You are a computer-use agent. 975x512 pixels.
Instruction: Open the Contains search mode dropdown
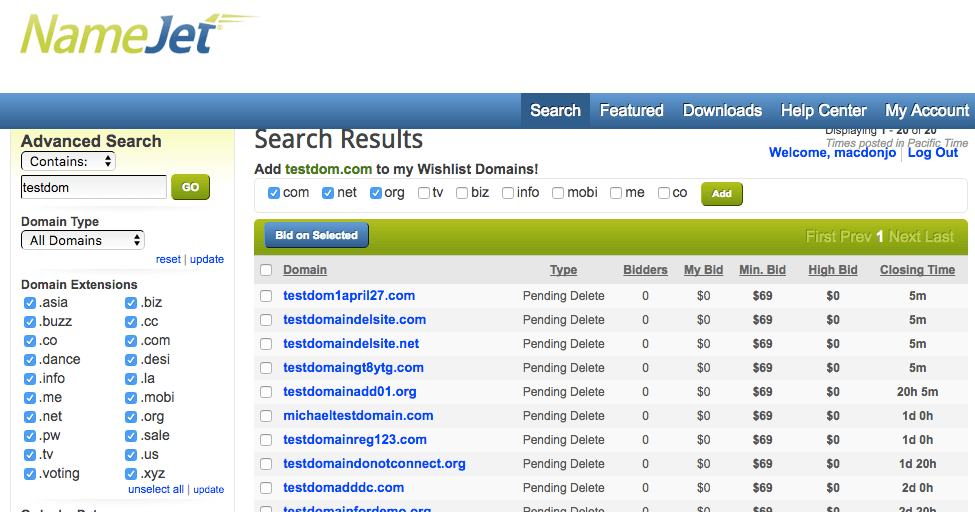(x=68, y=161)
